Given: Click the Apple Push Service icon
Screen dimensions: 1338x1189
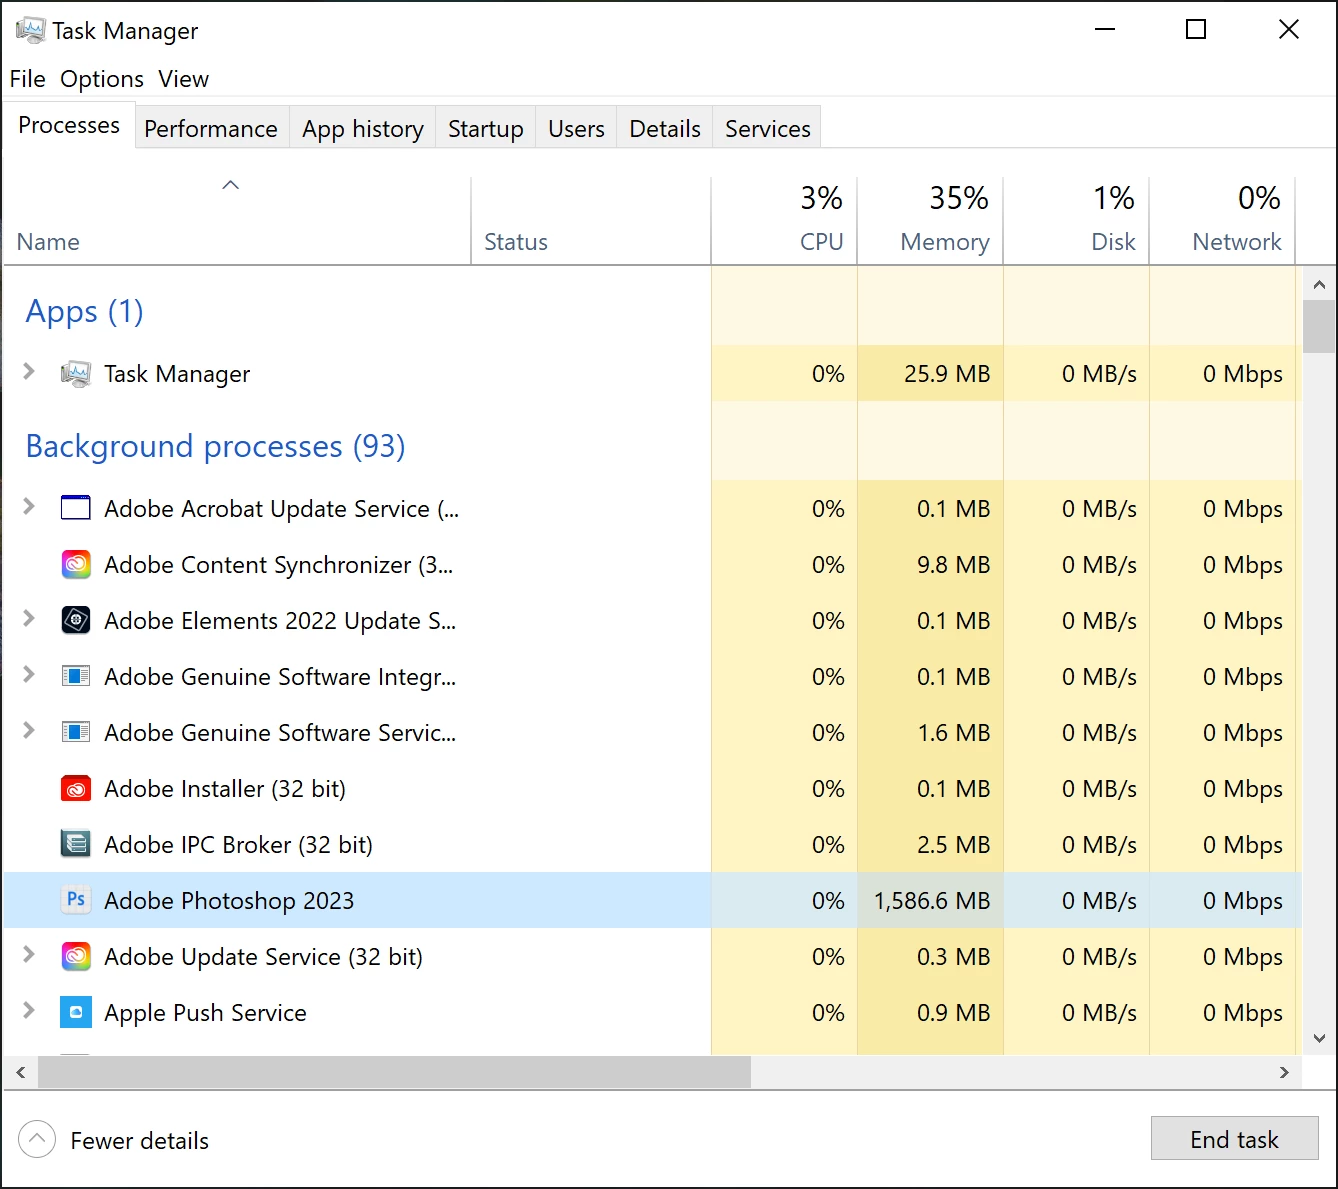Looking at the screenshot, I should click(76, 1013).
